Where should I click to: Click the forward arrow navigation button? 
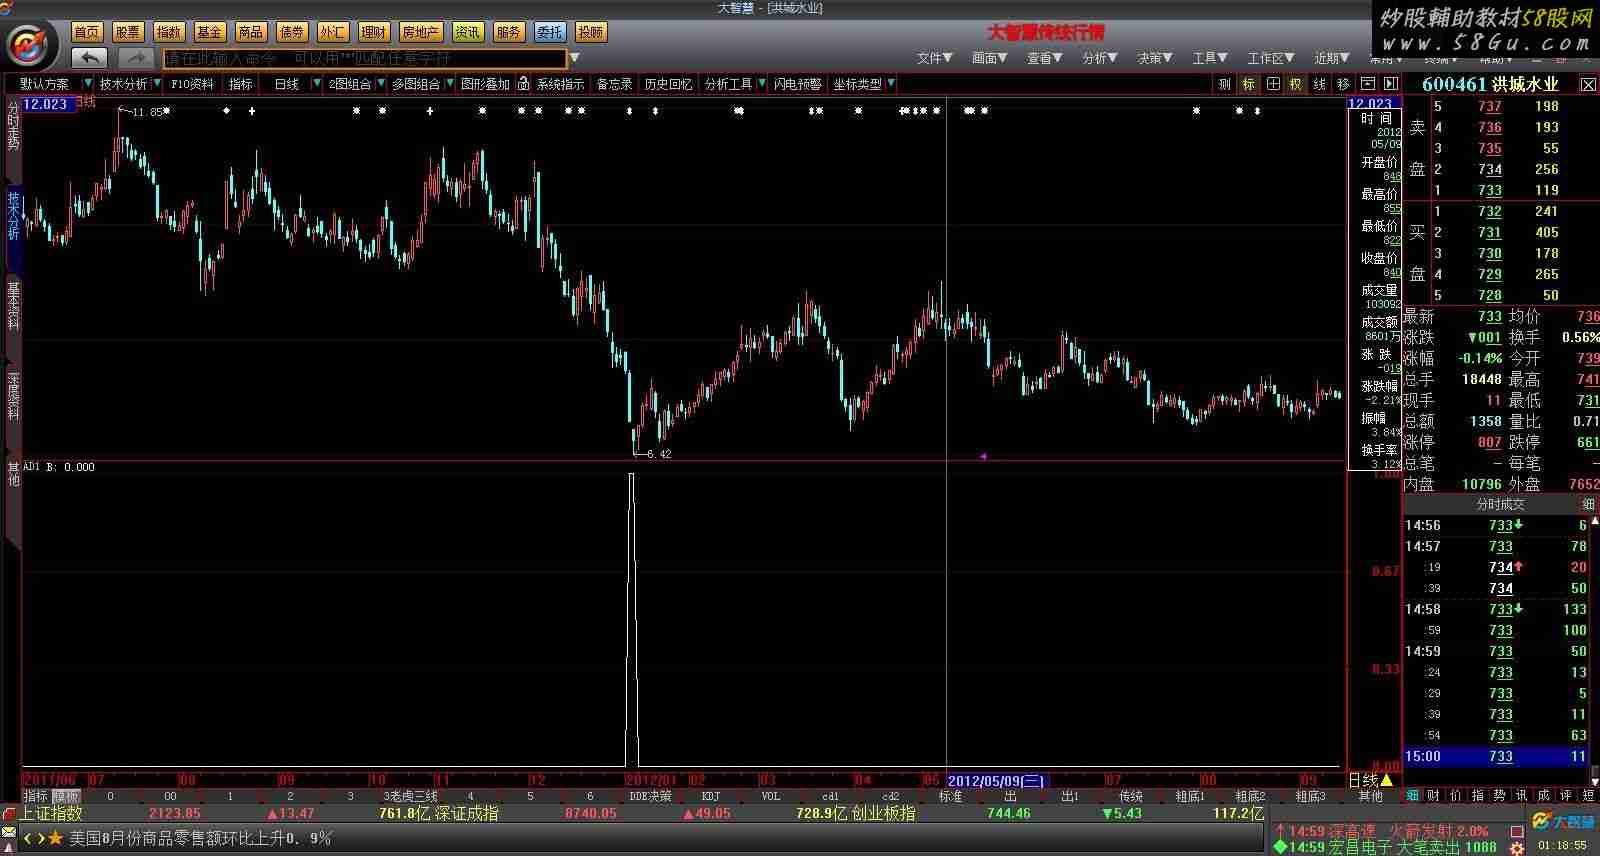[135, 58]
